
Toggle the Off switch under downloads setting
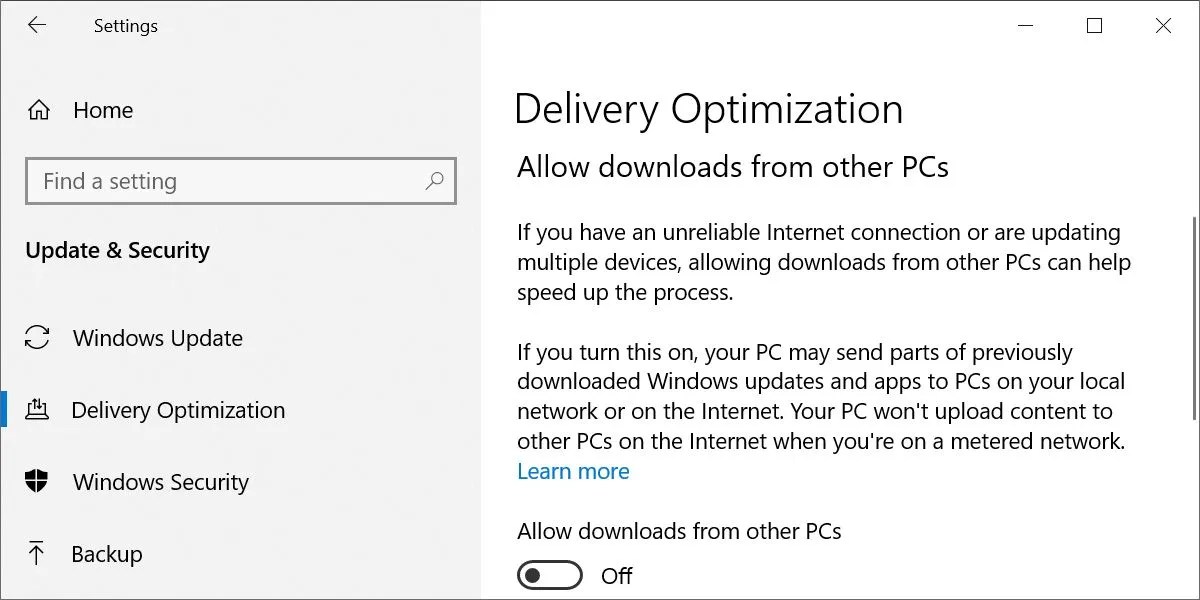tap(549, 575)
